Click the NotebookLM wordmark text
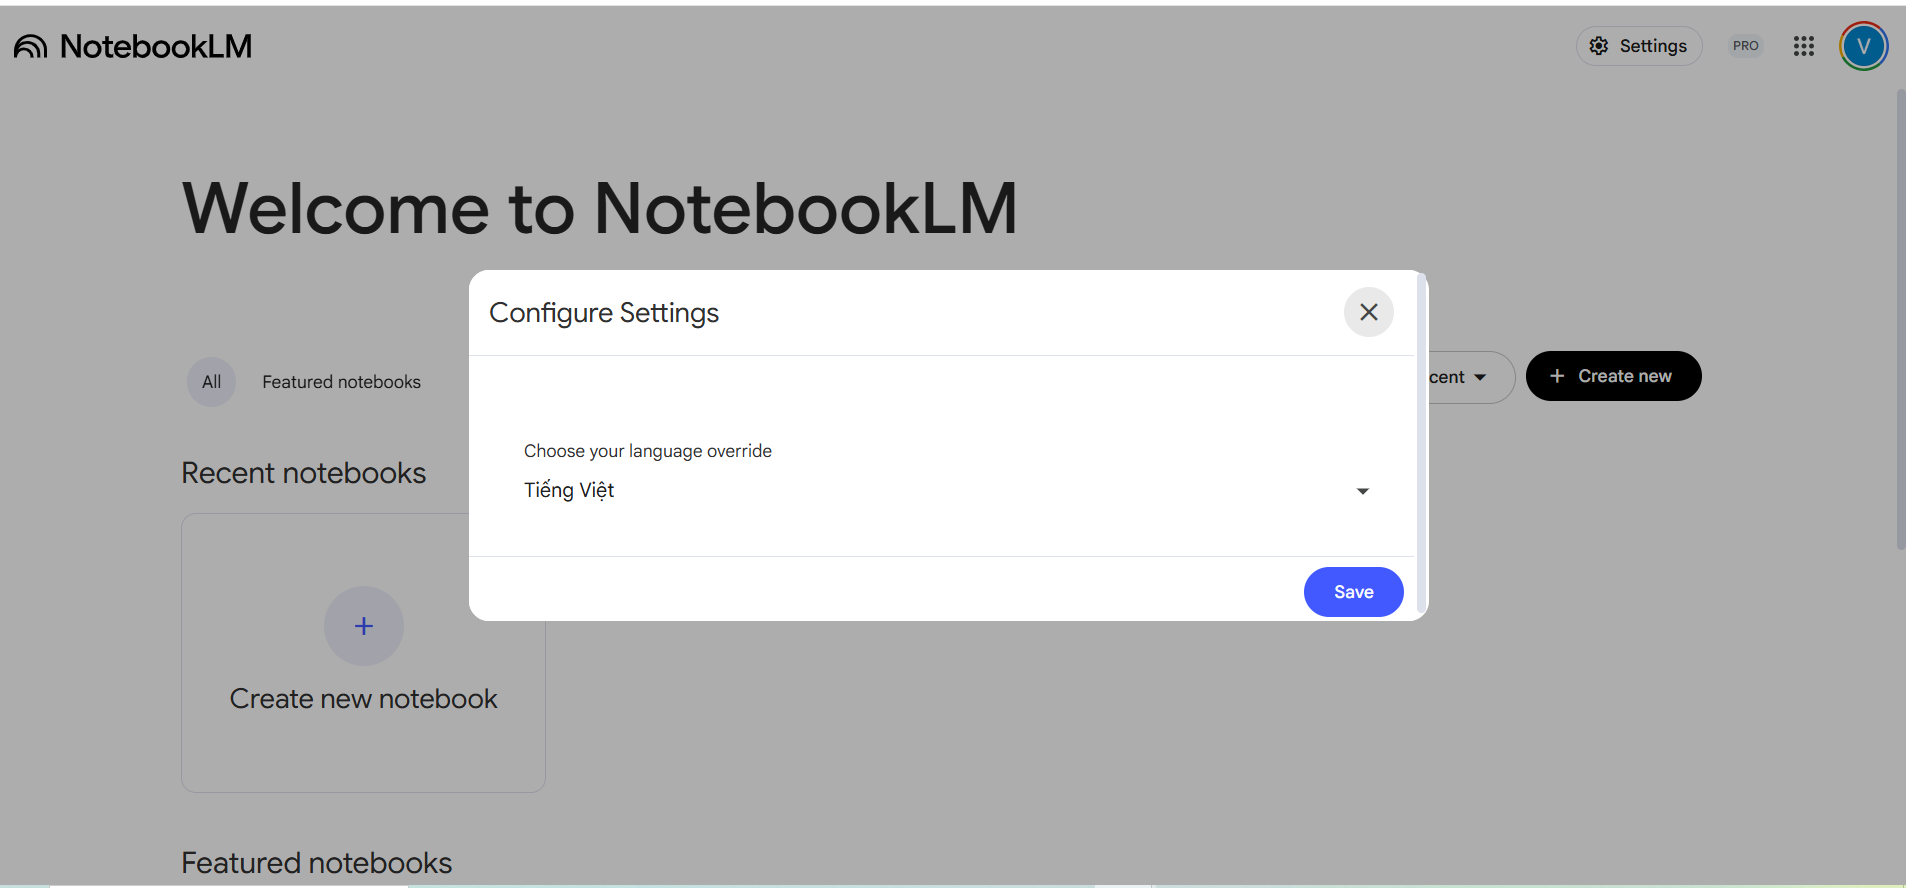1906x888 pixels. click(x=156, y=46)
